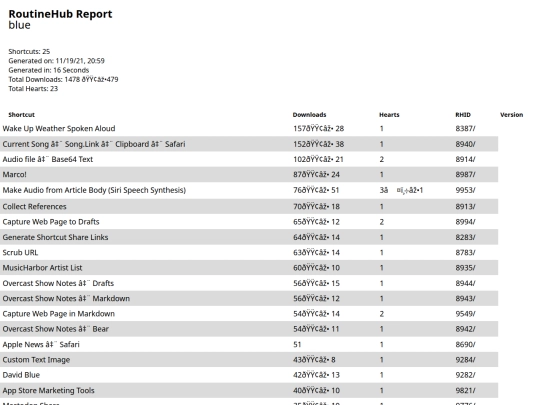The image size is (540, 405).
Task: Click the RHID "9953/" cell
Action: (465, 190)
